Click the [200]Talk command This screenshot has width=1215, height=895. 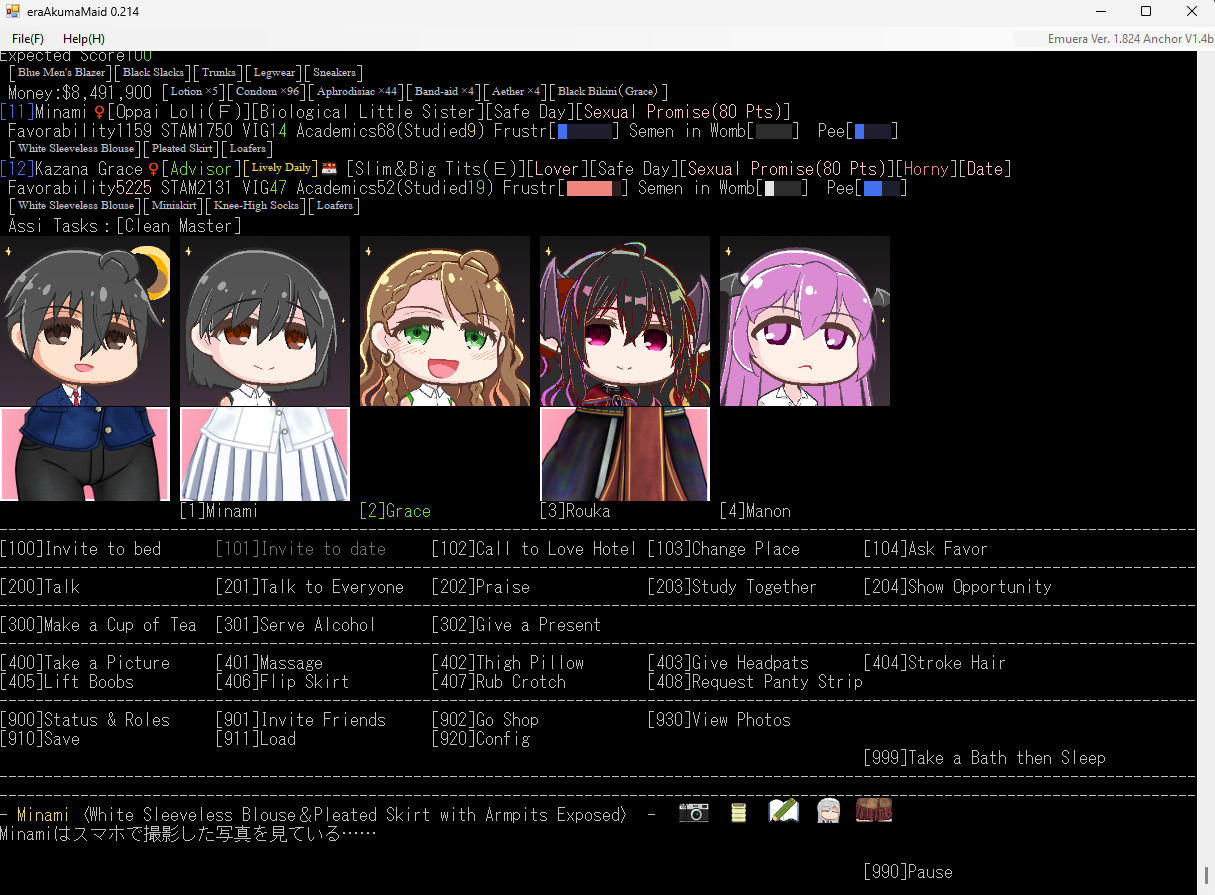click(x=40, y=587)
